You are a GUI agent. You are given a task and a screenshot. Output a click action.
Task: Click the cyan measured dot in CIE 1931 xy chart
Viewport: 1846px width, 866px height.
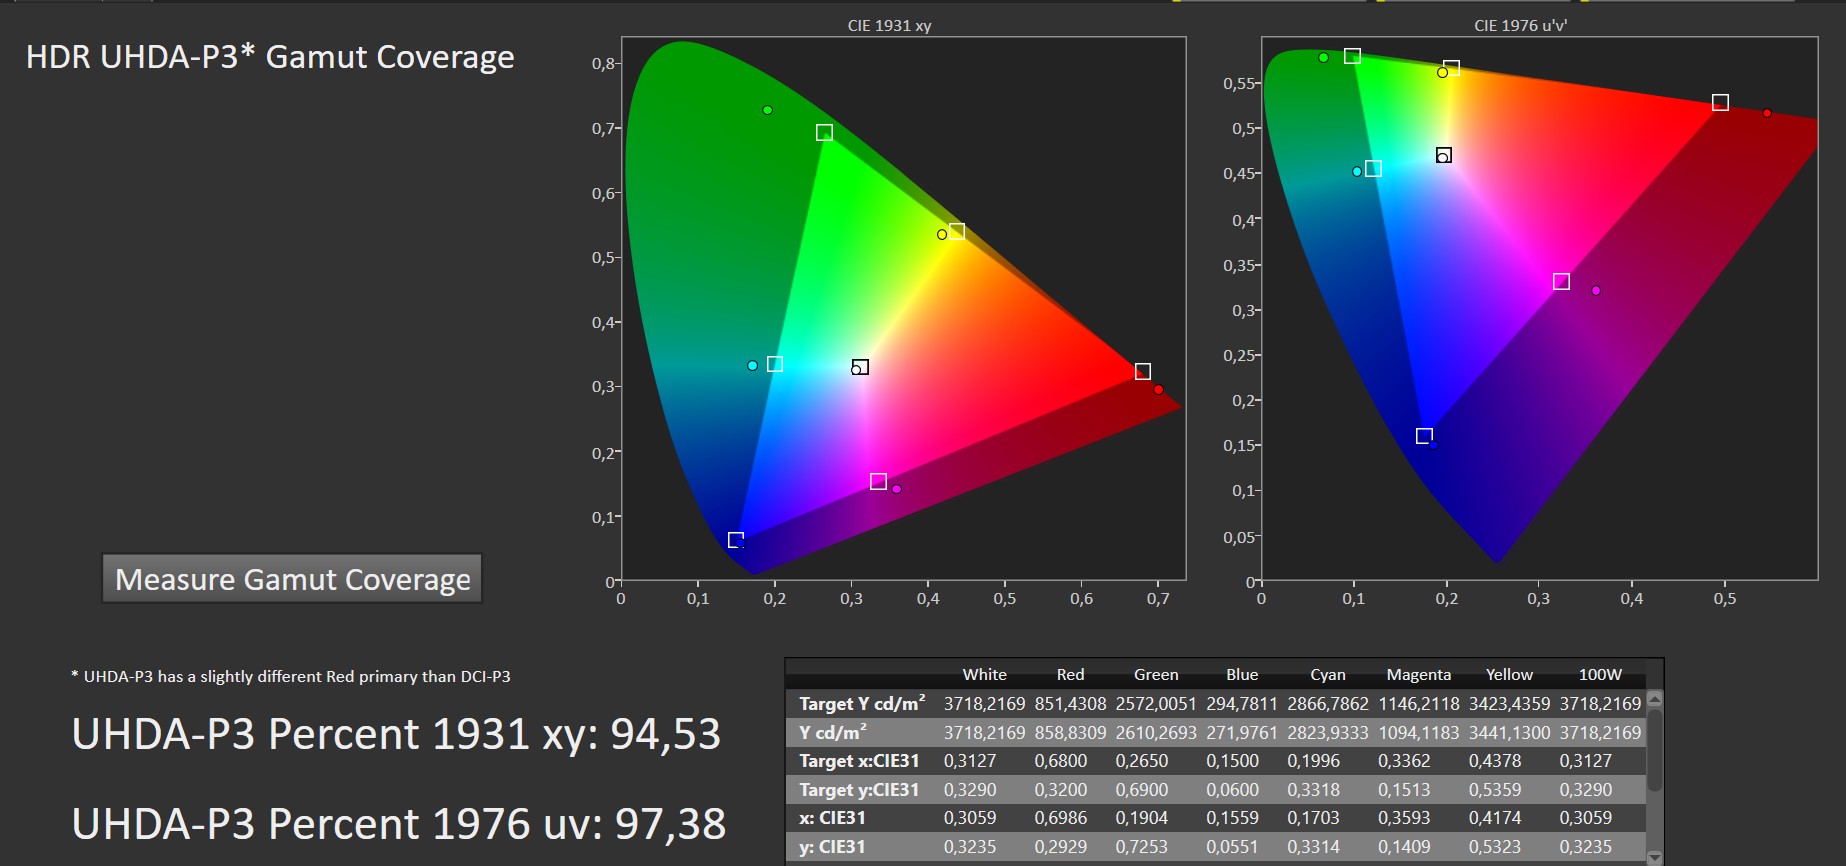point(752,366)
